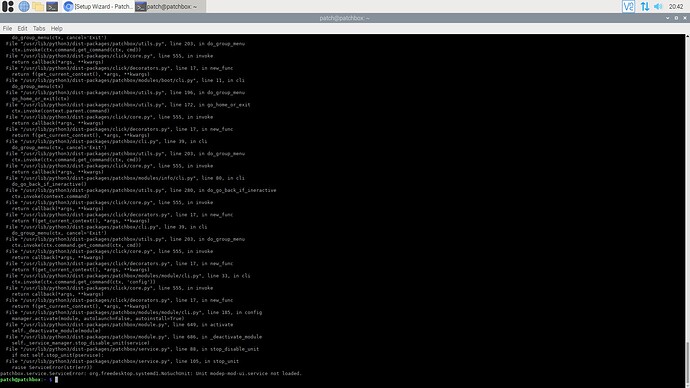The image size is (690, 388).
Task: Launch a new terminal from the taskbar launcher
Action: click(x=52, y=6)
